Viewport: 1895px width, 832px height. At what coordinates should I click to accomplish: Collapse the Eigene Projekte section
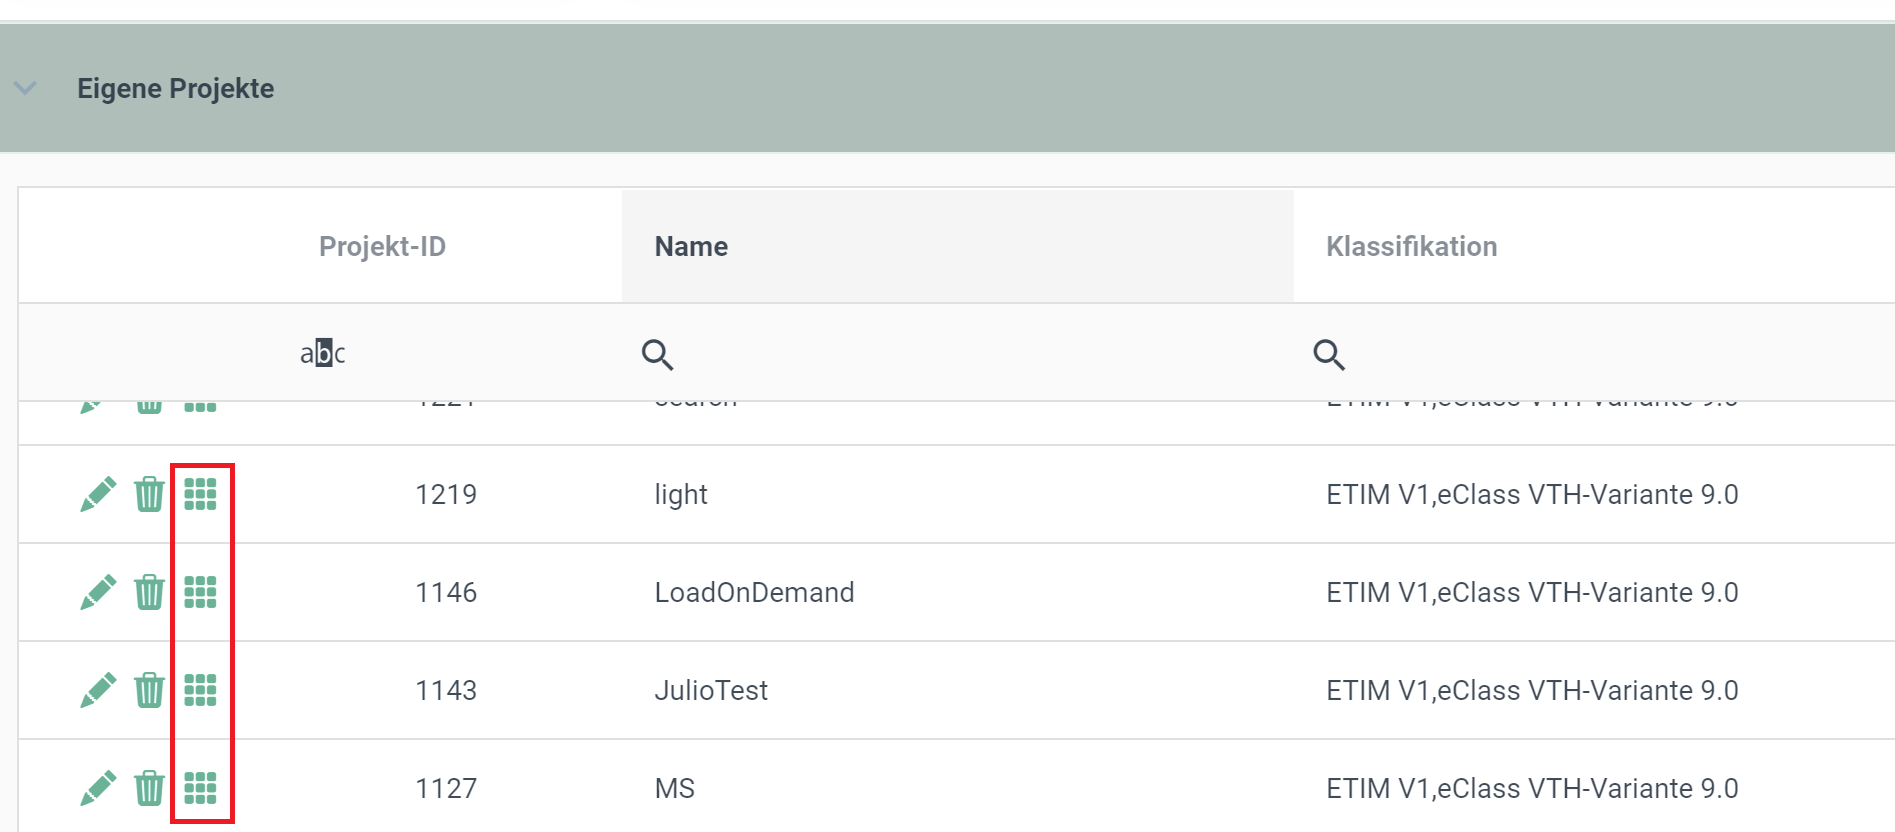(25, 88)
